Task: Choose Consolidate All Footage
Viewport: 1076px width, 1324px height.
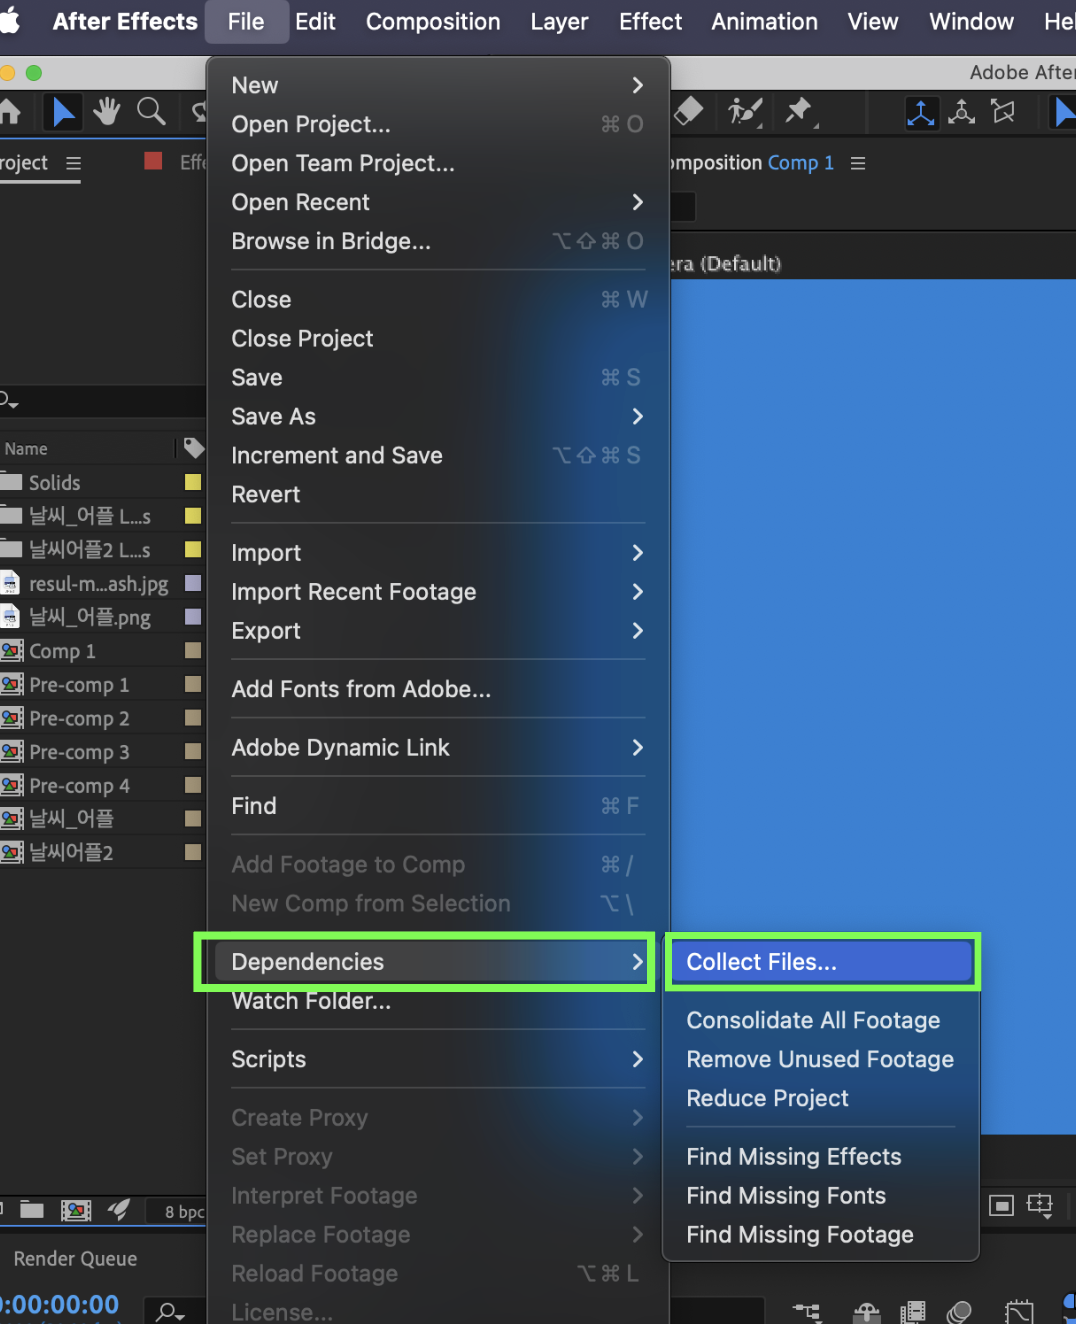Action: pyautogui.click(x=820, y=1020)
